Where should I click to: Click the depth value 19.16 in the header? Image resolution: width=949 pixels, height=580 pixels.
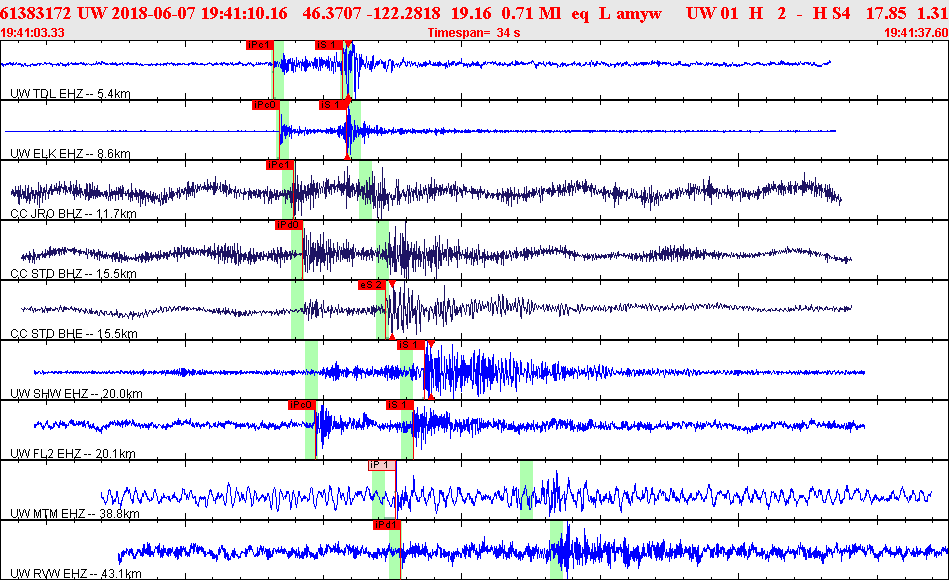pos(470,13)
